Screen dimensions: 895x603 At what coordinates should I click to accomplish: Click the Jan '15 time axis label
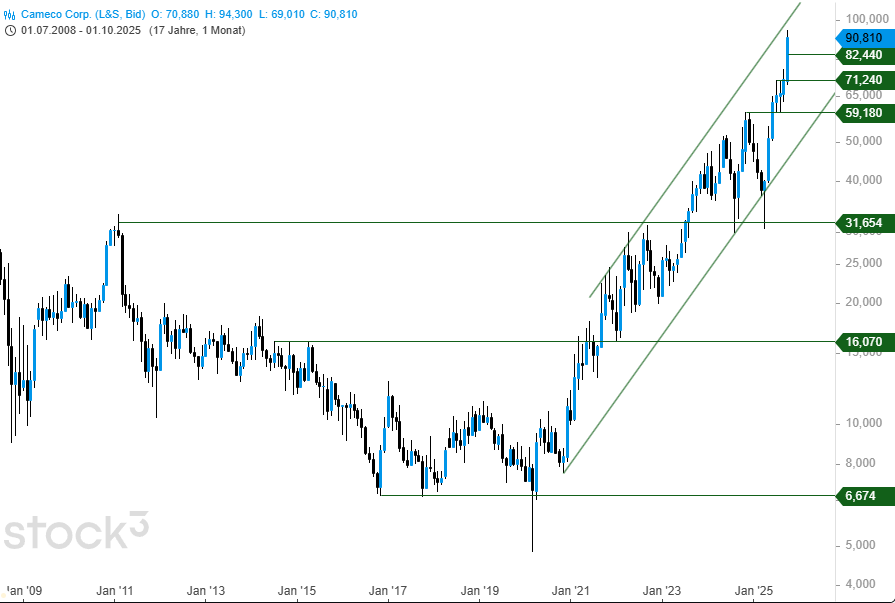pyautogui.click(x=297, y=590)
